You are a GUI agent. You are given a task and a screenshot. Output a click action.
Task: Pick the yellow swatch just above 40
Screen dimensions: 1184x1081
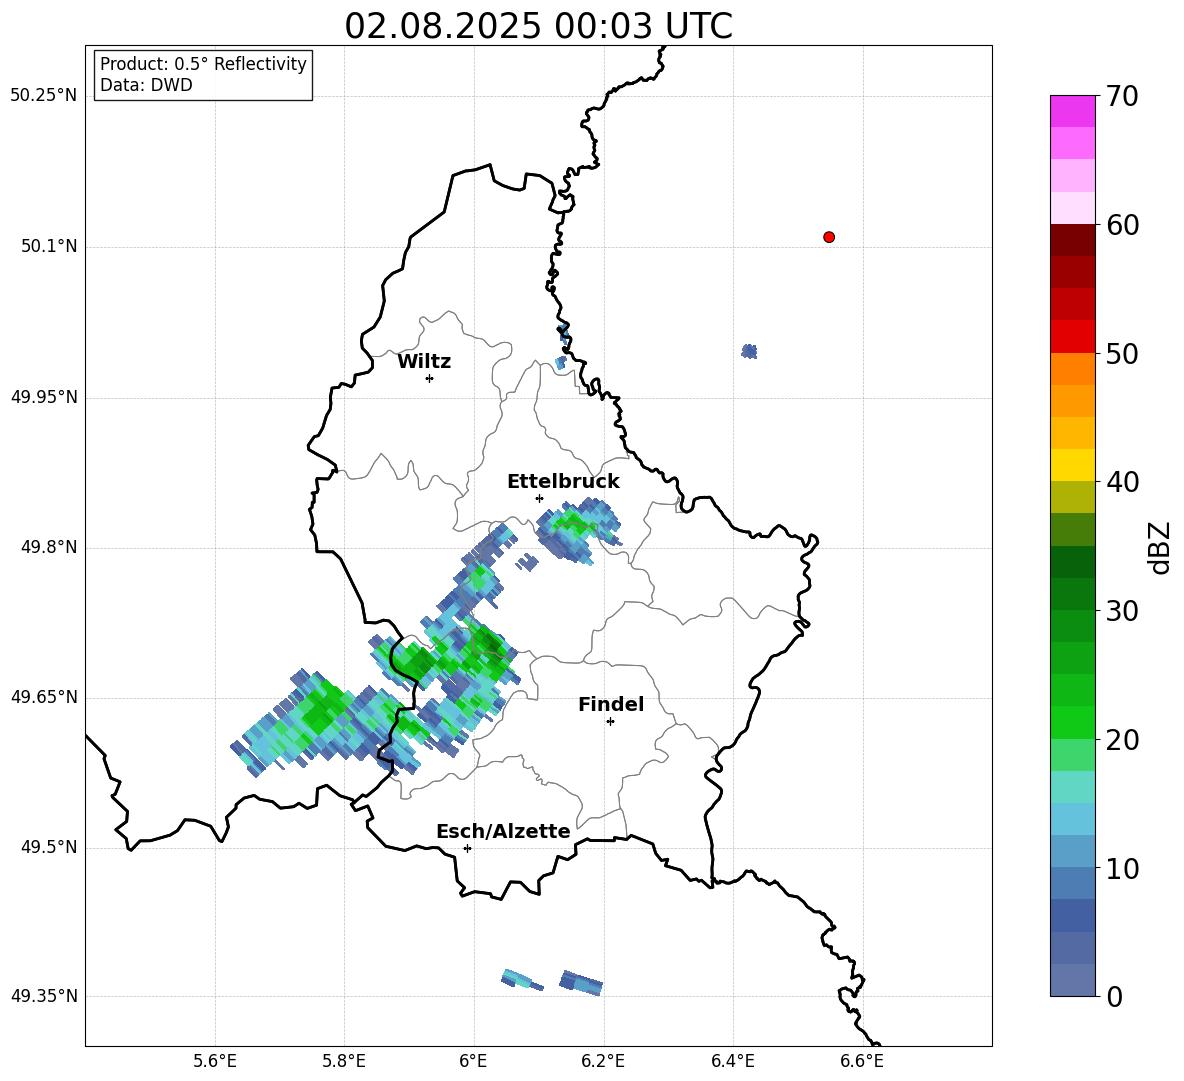1072,465
